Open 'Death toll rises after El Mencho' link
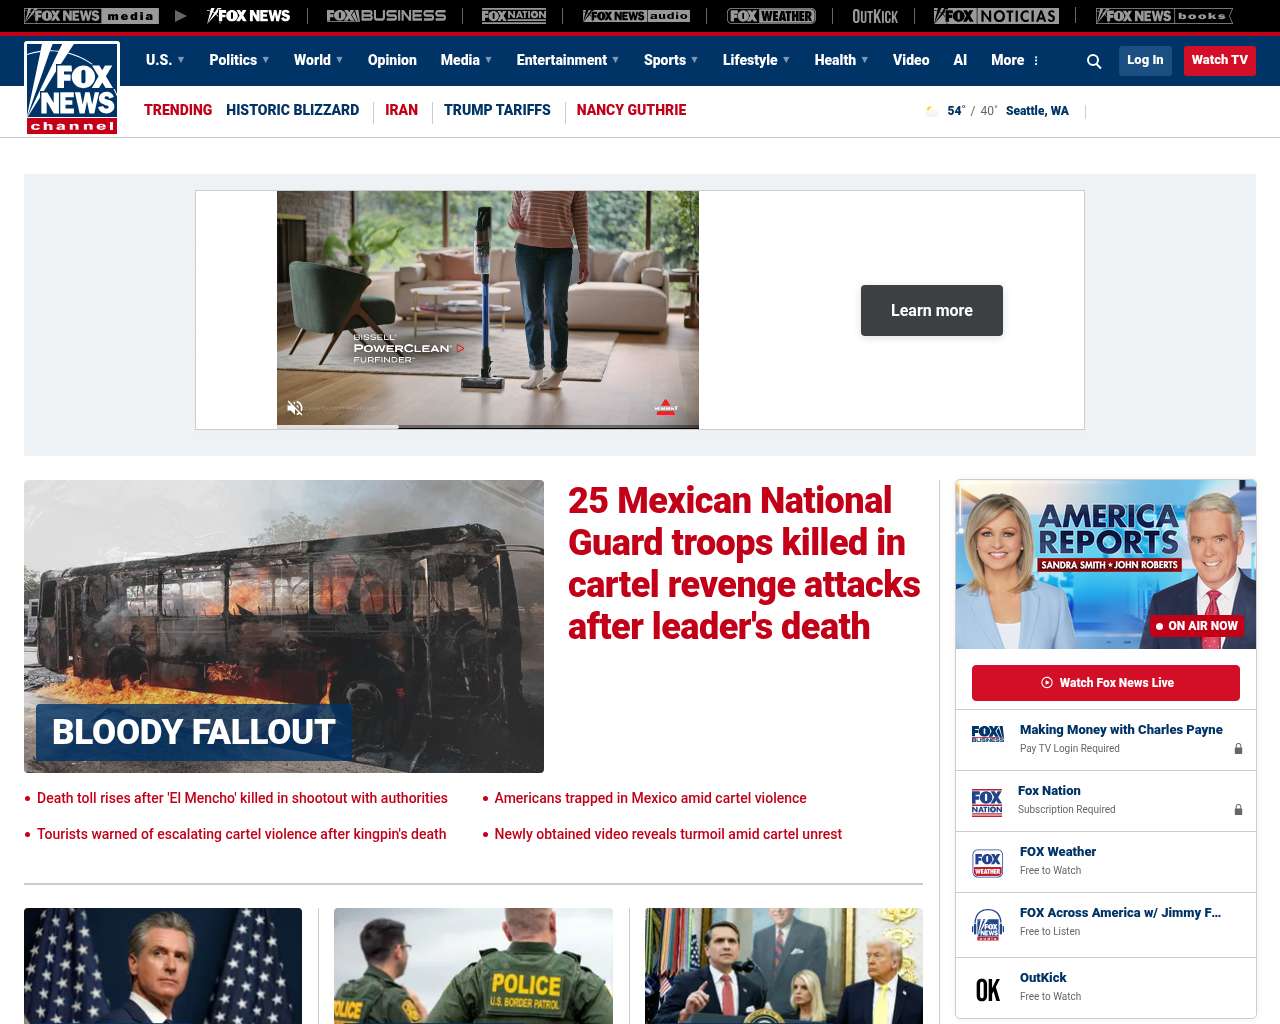Viewport: 1280px width, 1024px height. (242, 798)
